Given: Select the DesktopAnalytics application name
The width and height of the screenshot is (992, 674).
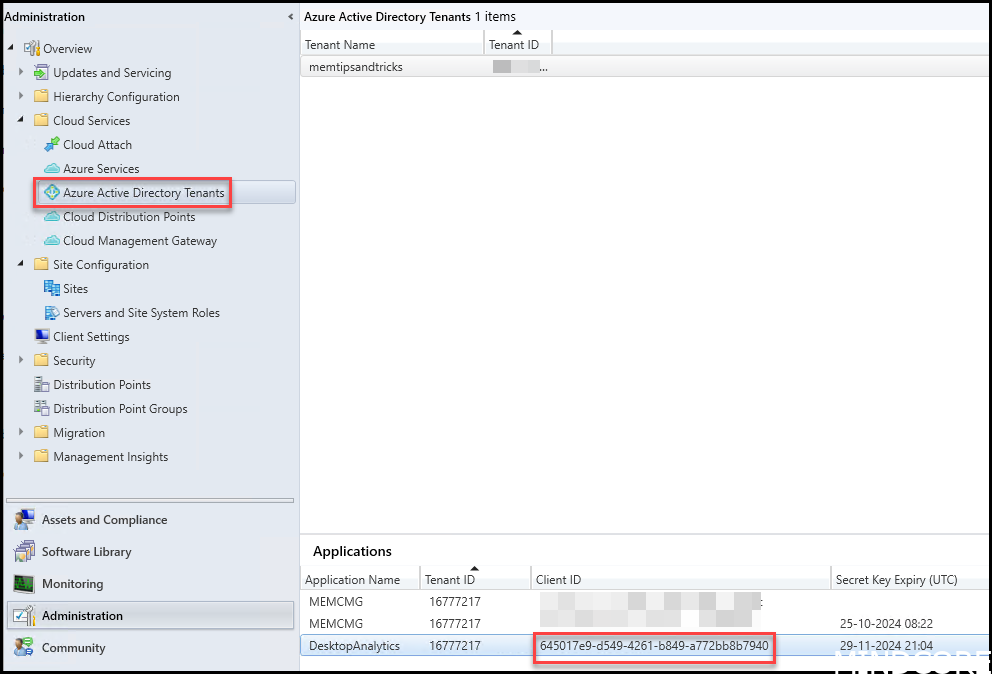Looking at the screenshot, I should 354,646.
